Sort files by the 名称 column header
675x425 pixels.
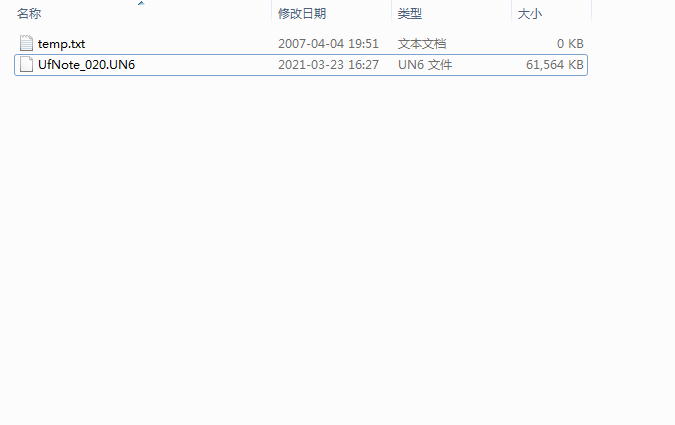click(x=29, y=14)
